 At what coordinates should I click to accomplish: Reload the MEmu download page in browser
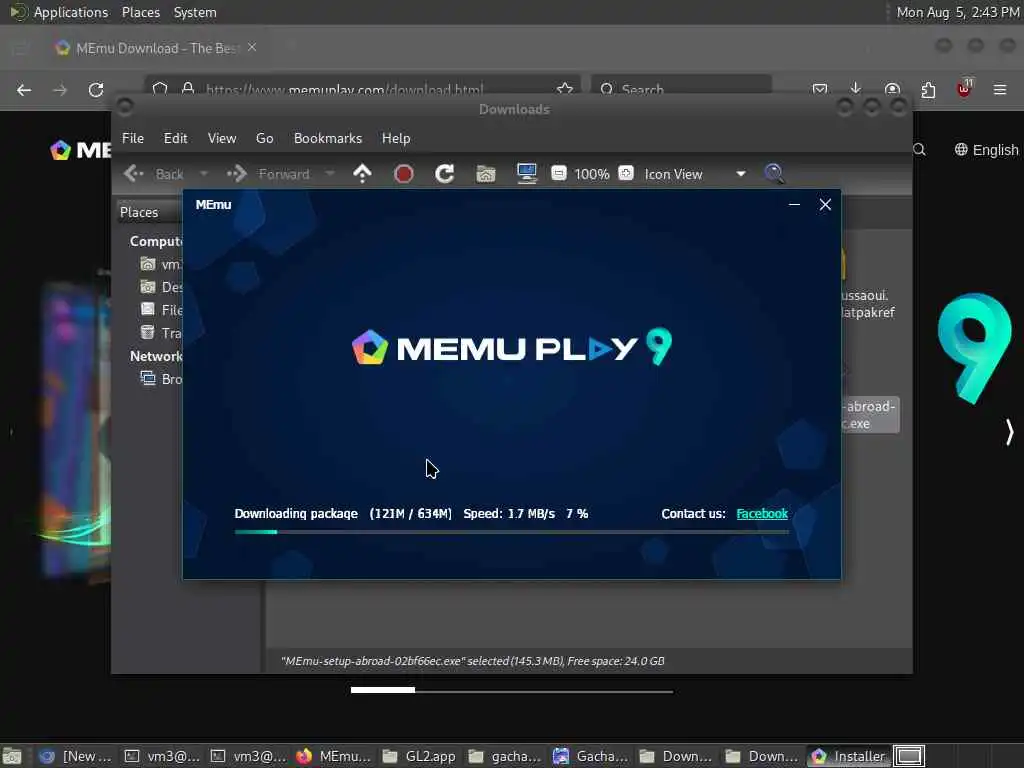(x=96, y=90)
